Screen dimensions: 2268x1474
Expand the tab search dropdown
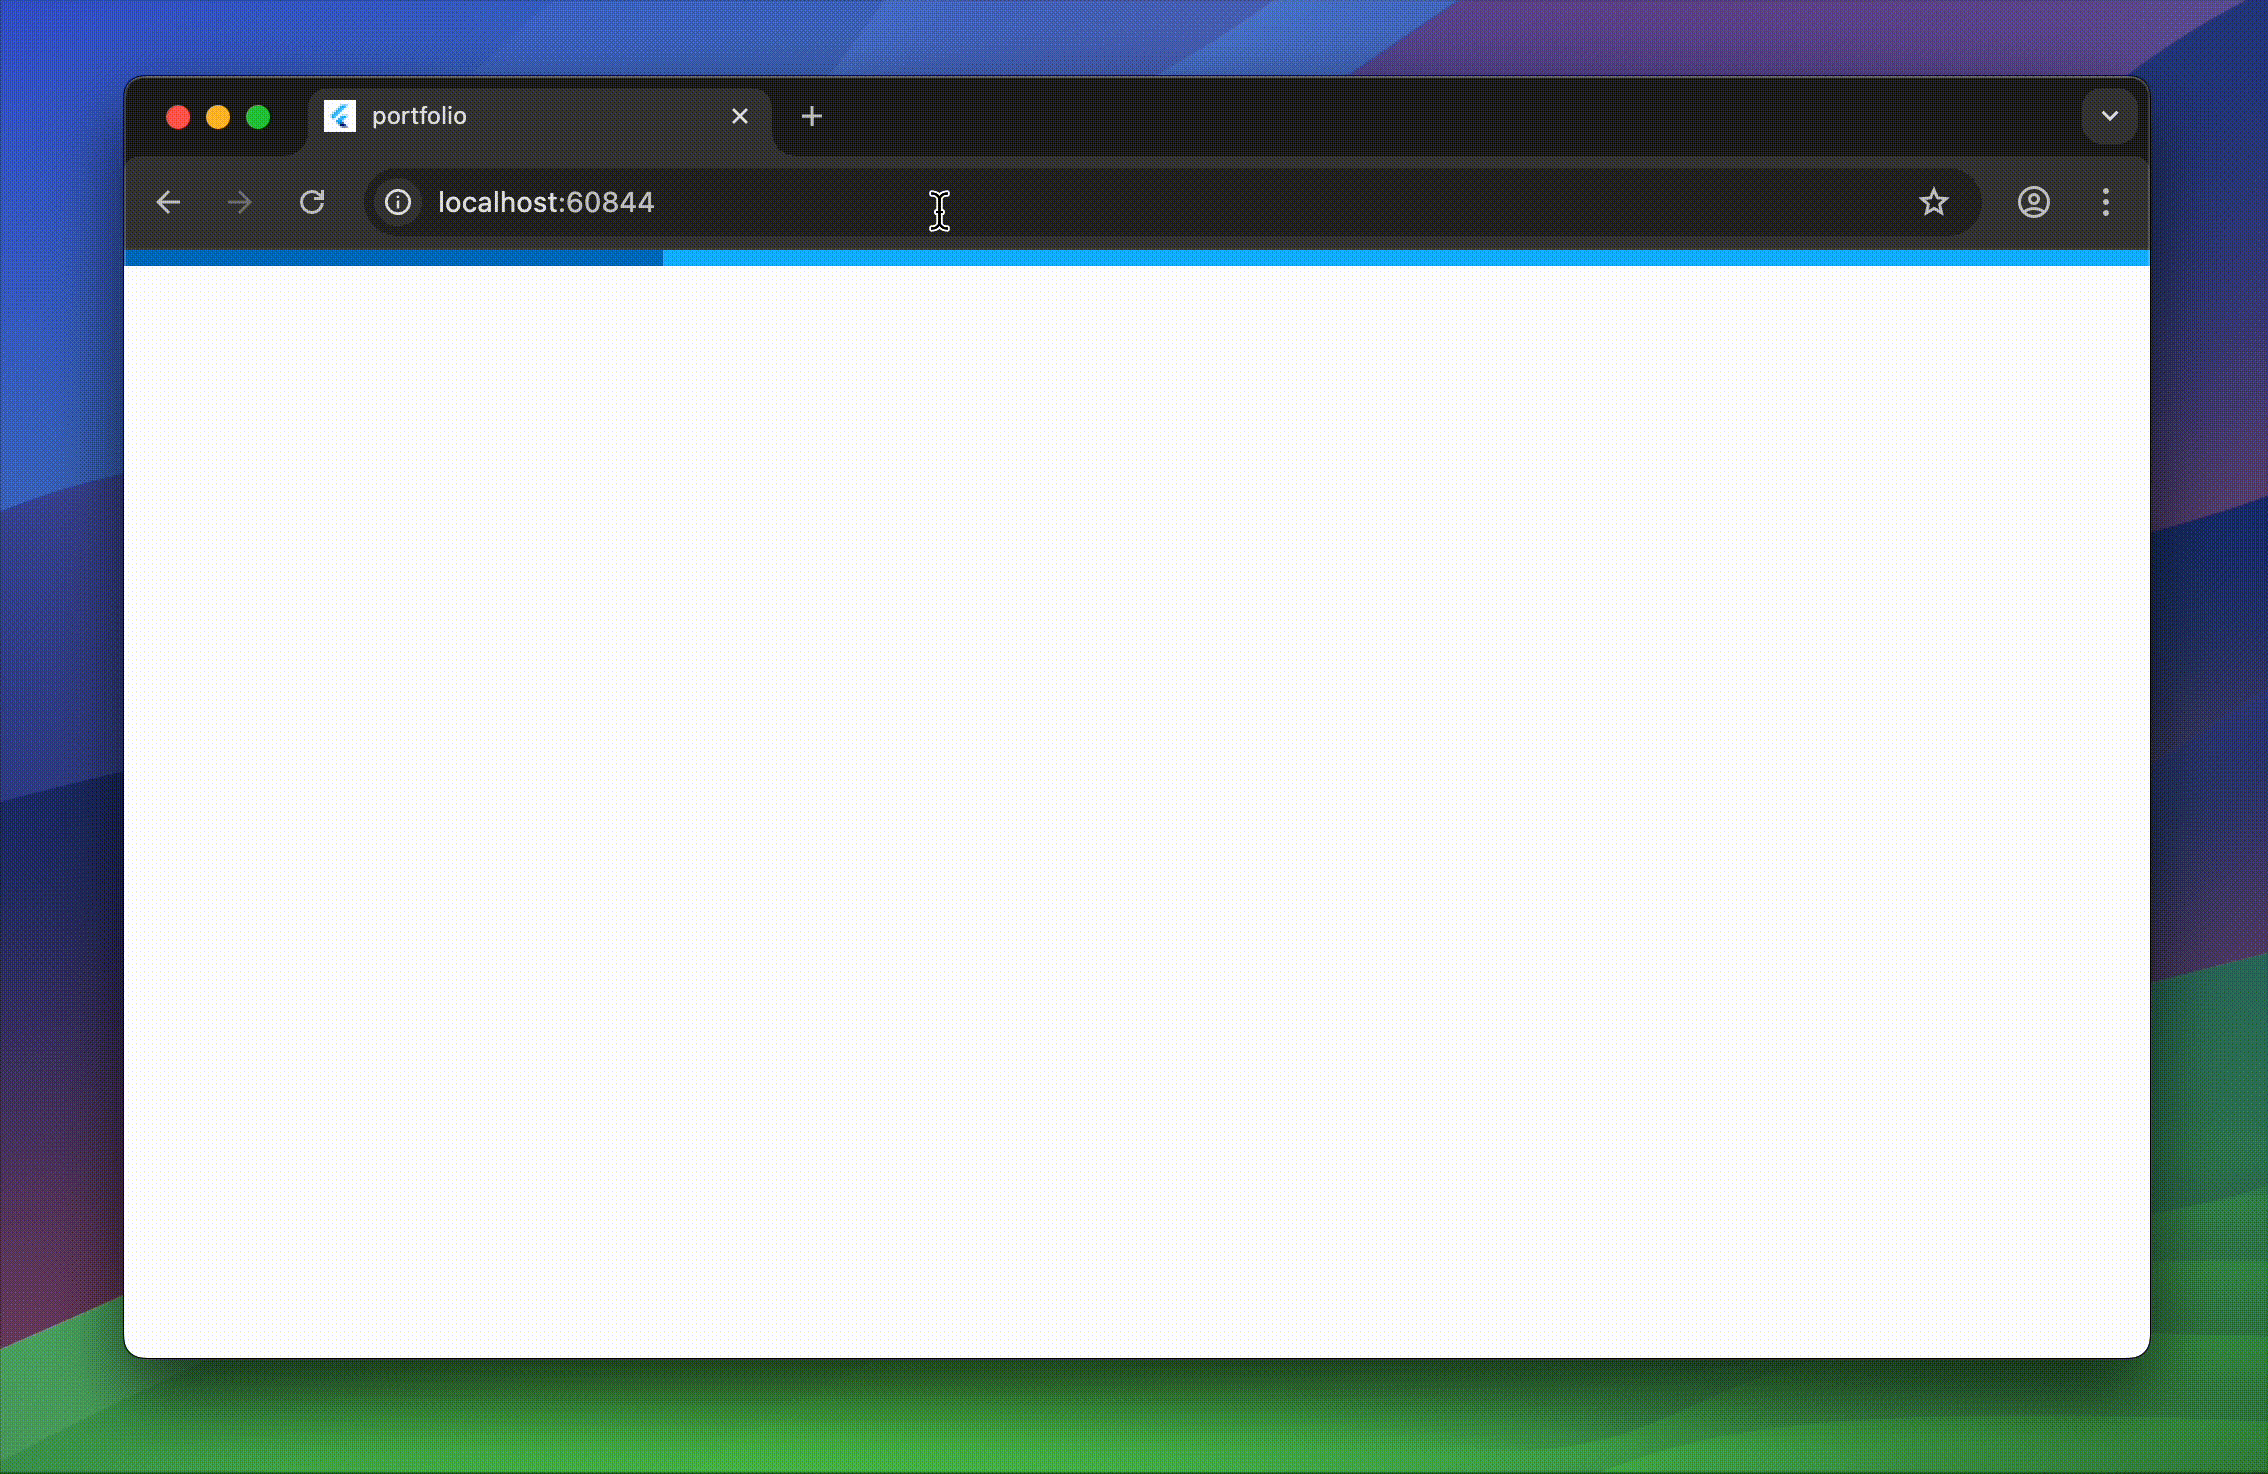point(2110,116)
